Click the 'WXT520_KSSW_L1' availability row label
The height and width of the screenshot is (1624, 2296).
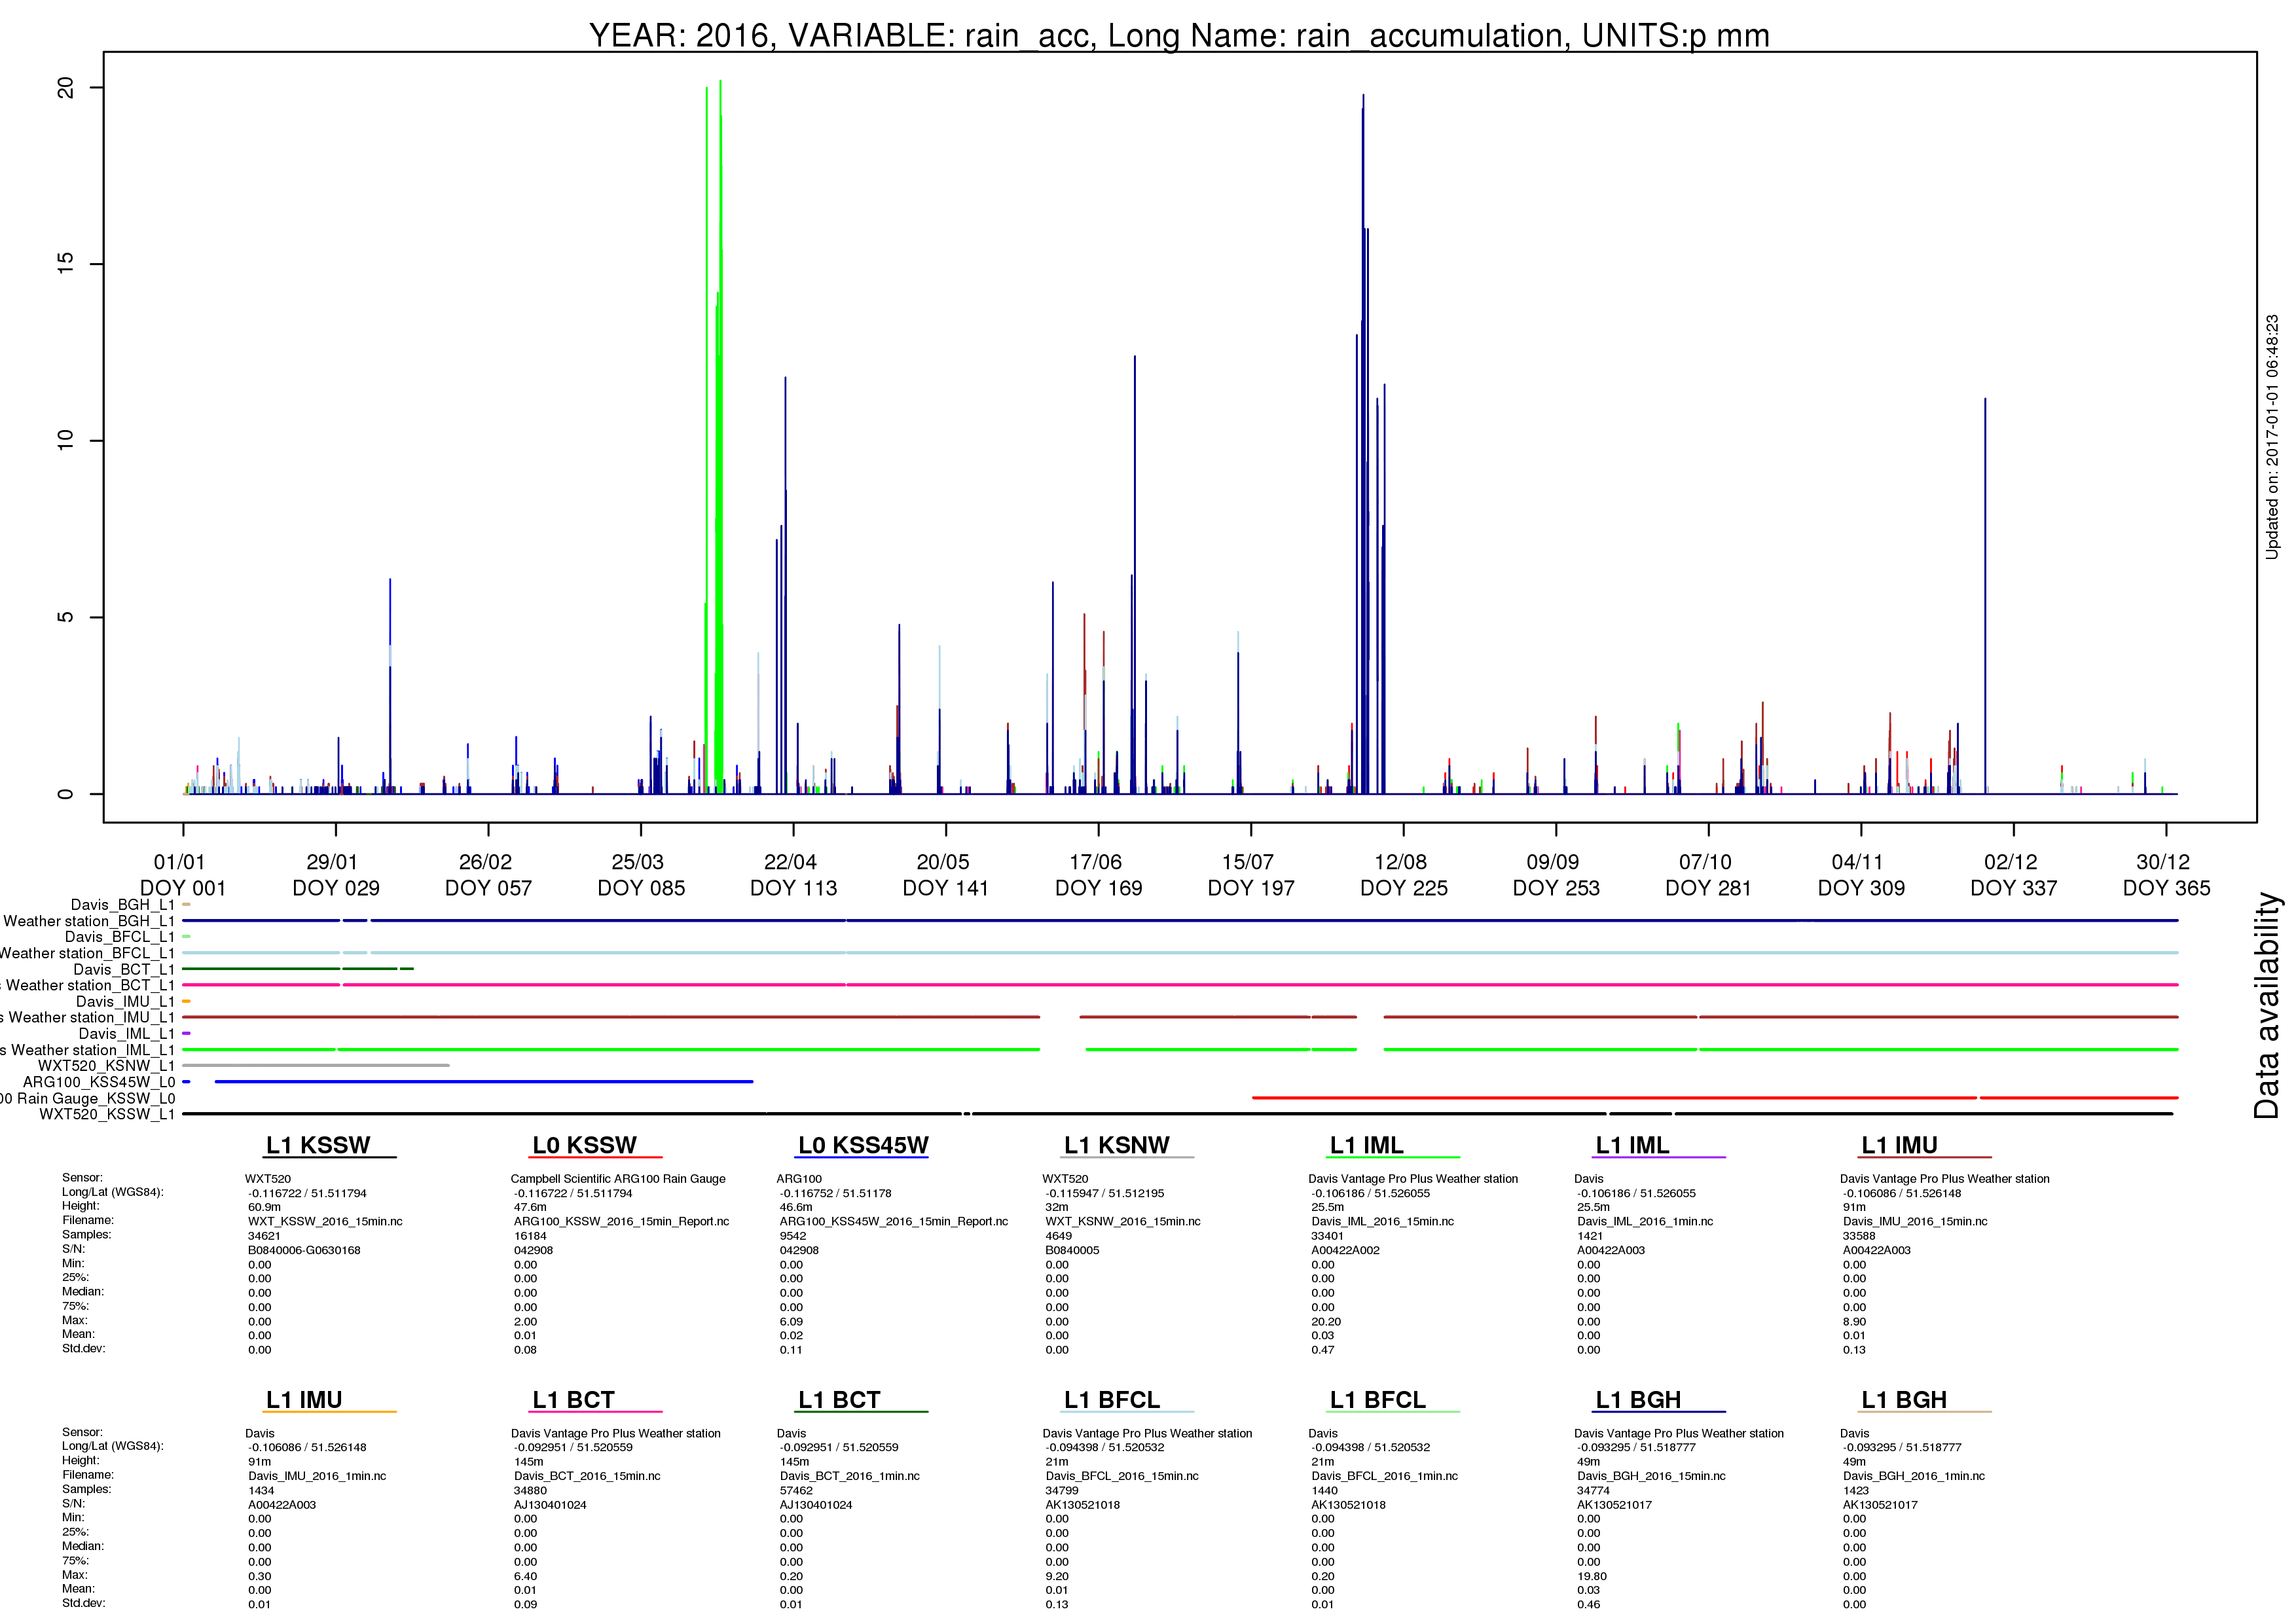pyautogui.click(x=107, y=1114)
